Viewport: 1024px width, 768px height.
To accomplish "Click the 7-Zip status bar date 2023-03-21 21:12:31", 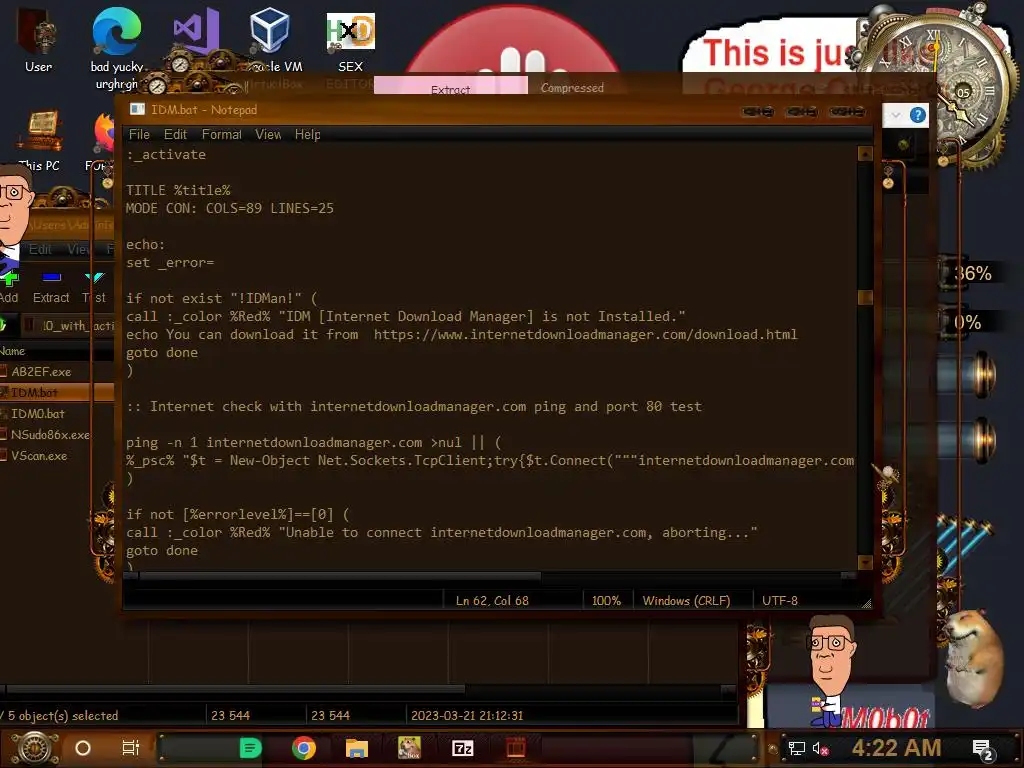I will (x=467, y=716).
